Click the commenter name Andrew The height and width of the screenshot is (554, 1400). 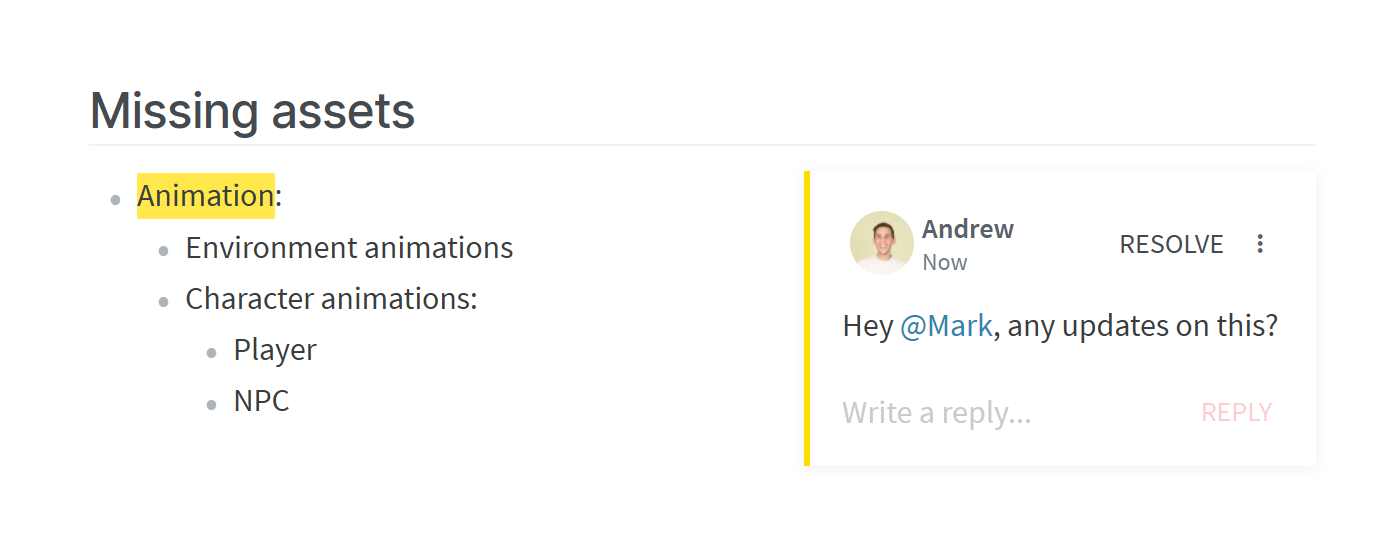[x=968, y=229]
